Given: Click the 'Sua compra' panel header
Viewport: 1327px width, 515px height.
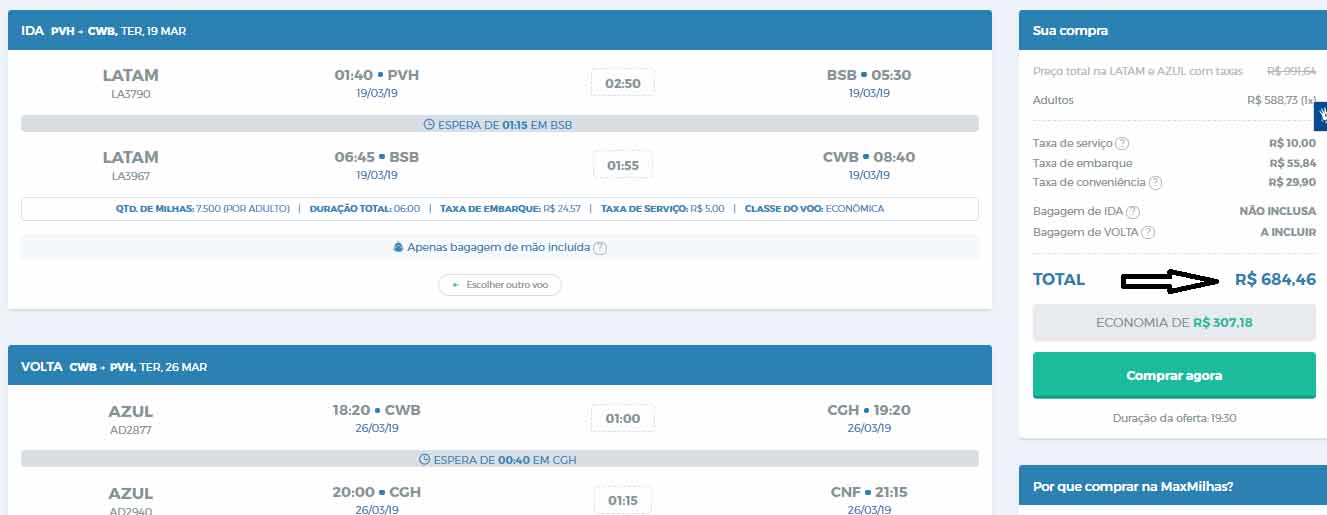Looking at the screenshot, I should pyautogui.click(x=1172, y=31).
